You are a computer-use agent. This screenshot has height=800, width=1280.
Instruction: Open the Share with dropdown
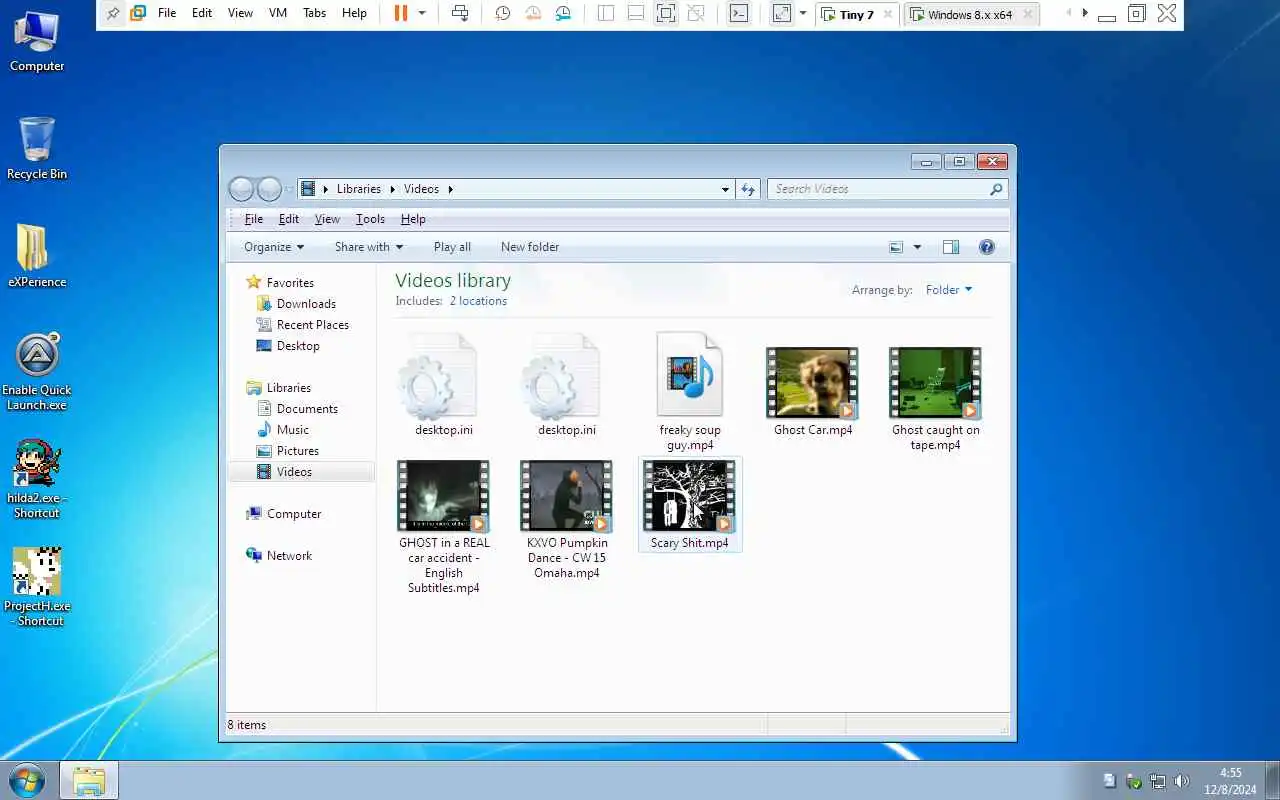point(369,247)
